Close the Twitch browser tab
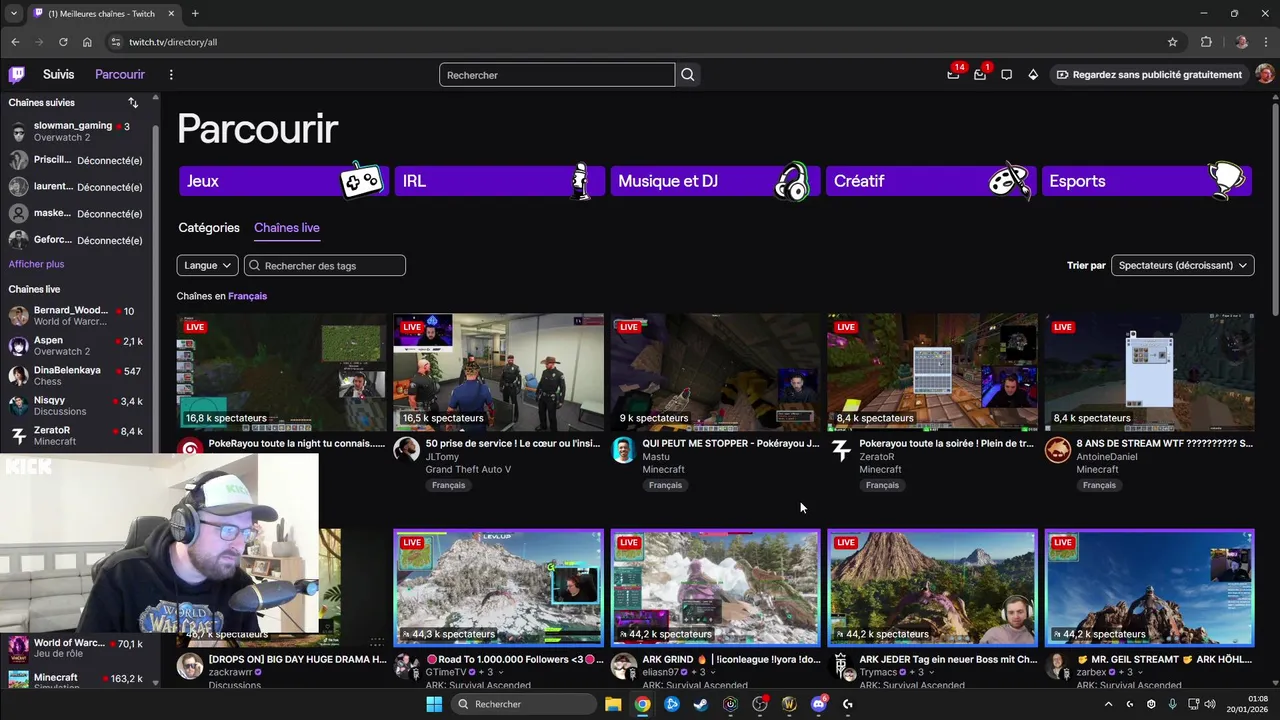 (171, 14)
